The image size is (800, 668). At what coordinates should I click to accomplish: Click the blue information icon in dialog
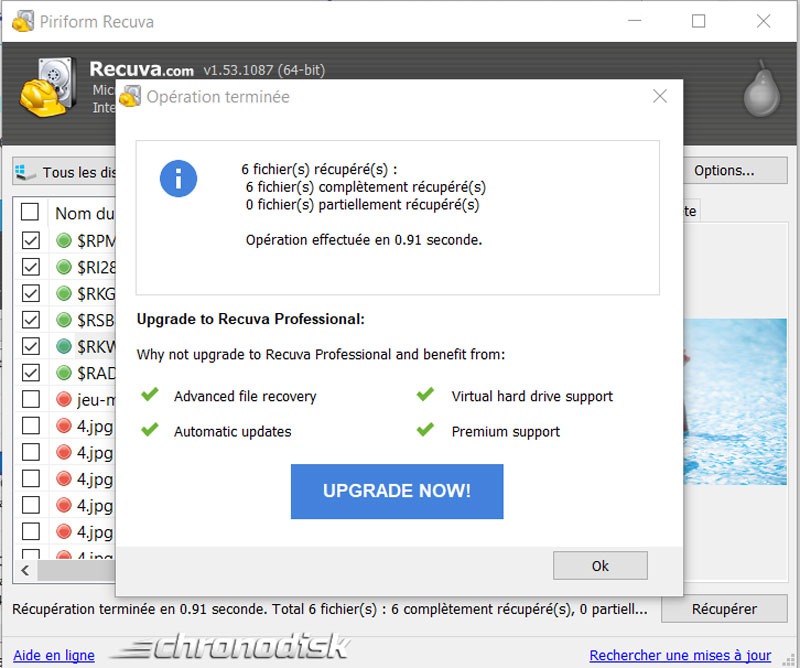pyautogui.click(x=179, y=179)
